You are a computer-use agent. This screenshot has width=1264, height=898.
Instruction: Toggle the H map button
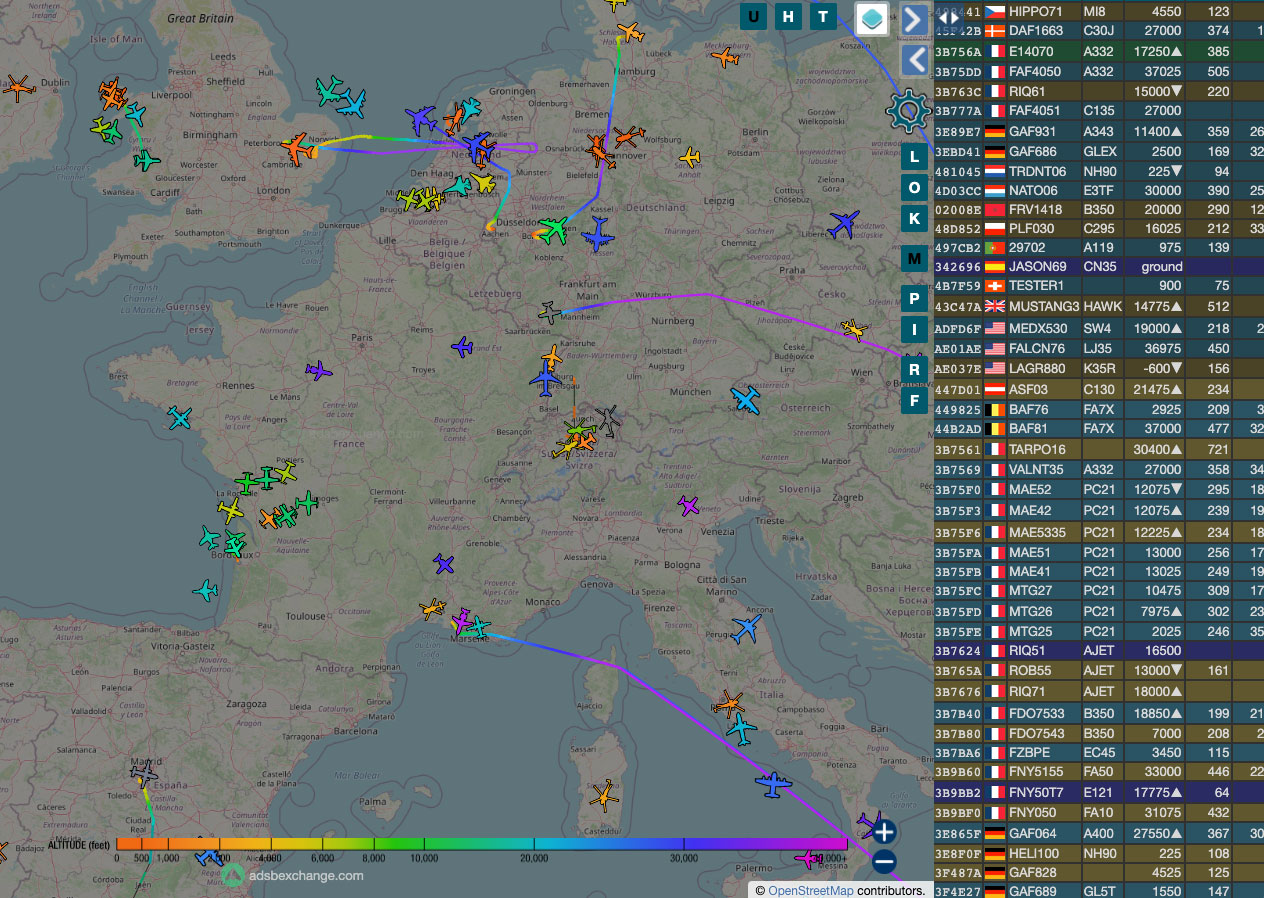[789, 16]
